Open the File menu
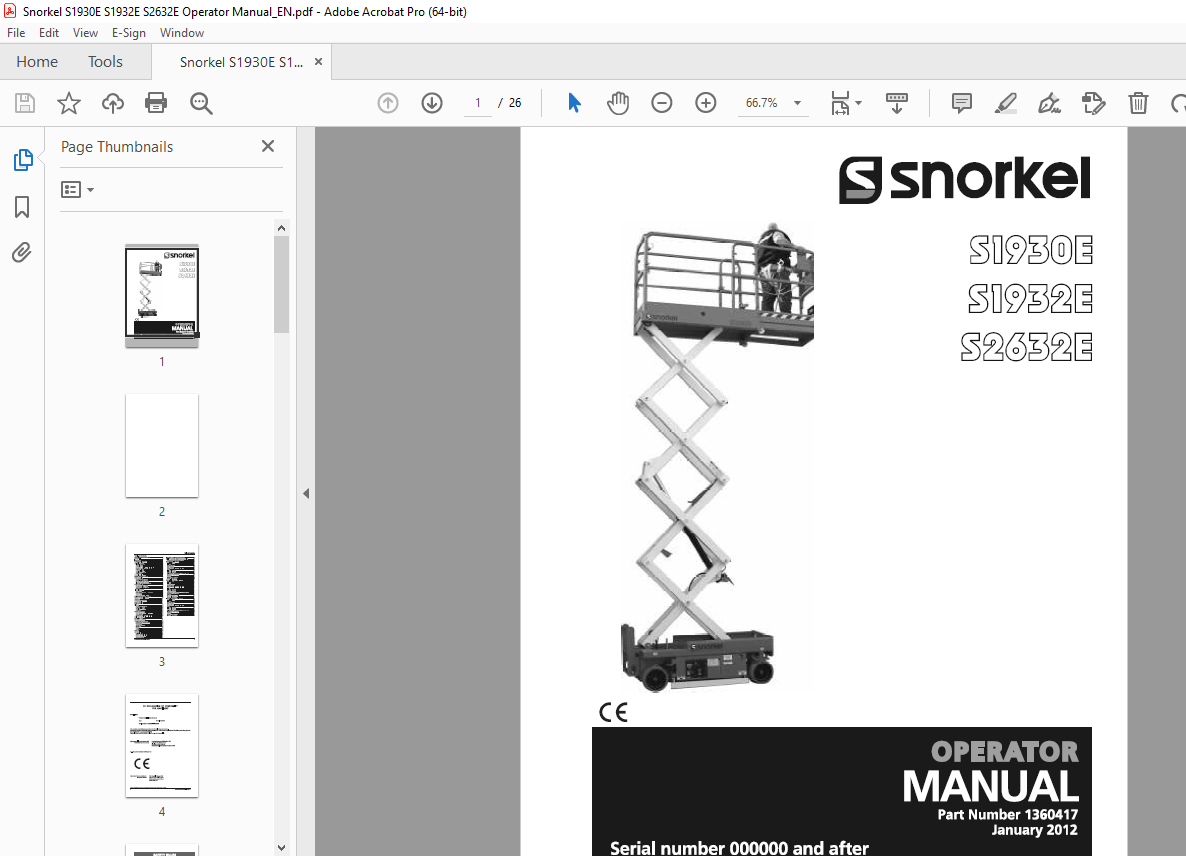This screenshot has width=1186, height=856. coord(16,33)
